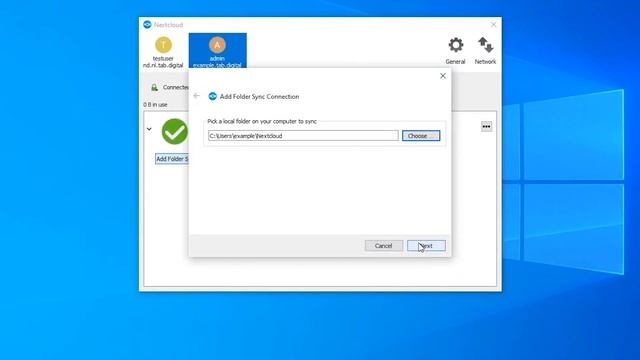Close the Nextcloud settings window
The height and width of the screenshot is (360, 640).
pyautogui.click(x=493, y=24)
